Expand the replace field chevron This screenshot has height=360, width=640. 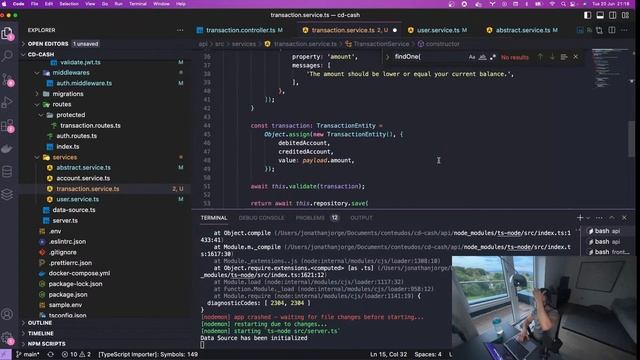pyautogui.click(x=387, y=57)
